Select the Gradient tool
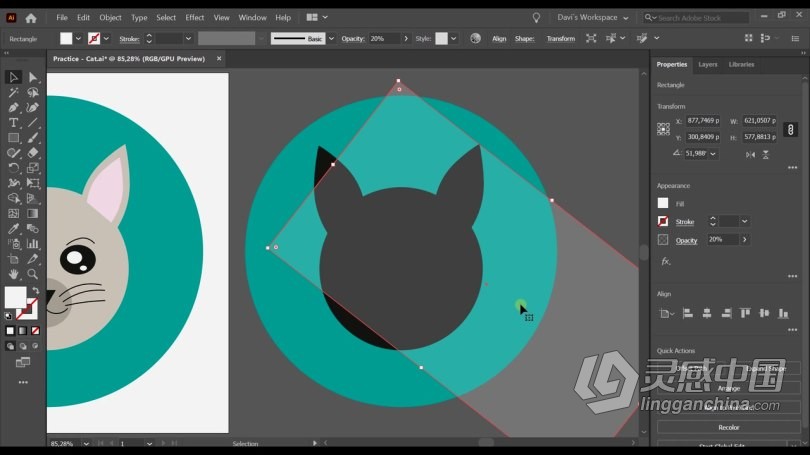This screenshot has height=455, width=810. [x=33, y=213]
